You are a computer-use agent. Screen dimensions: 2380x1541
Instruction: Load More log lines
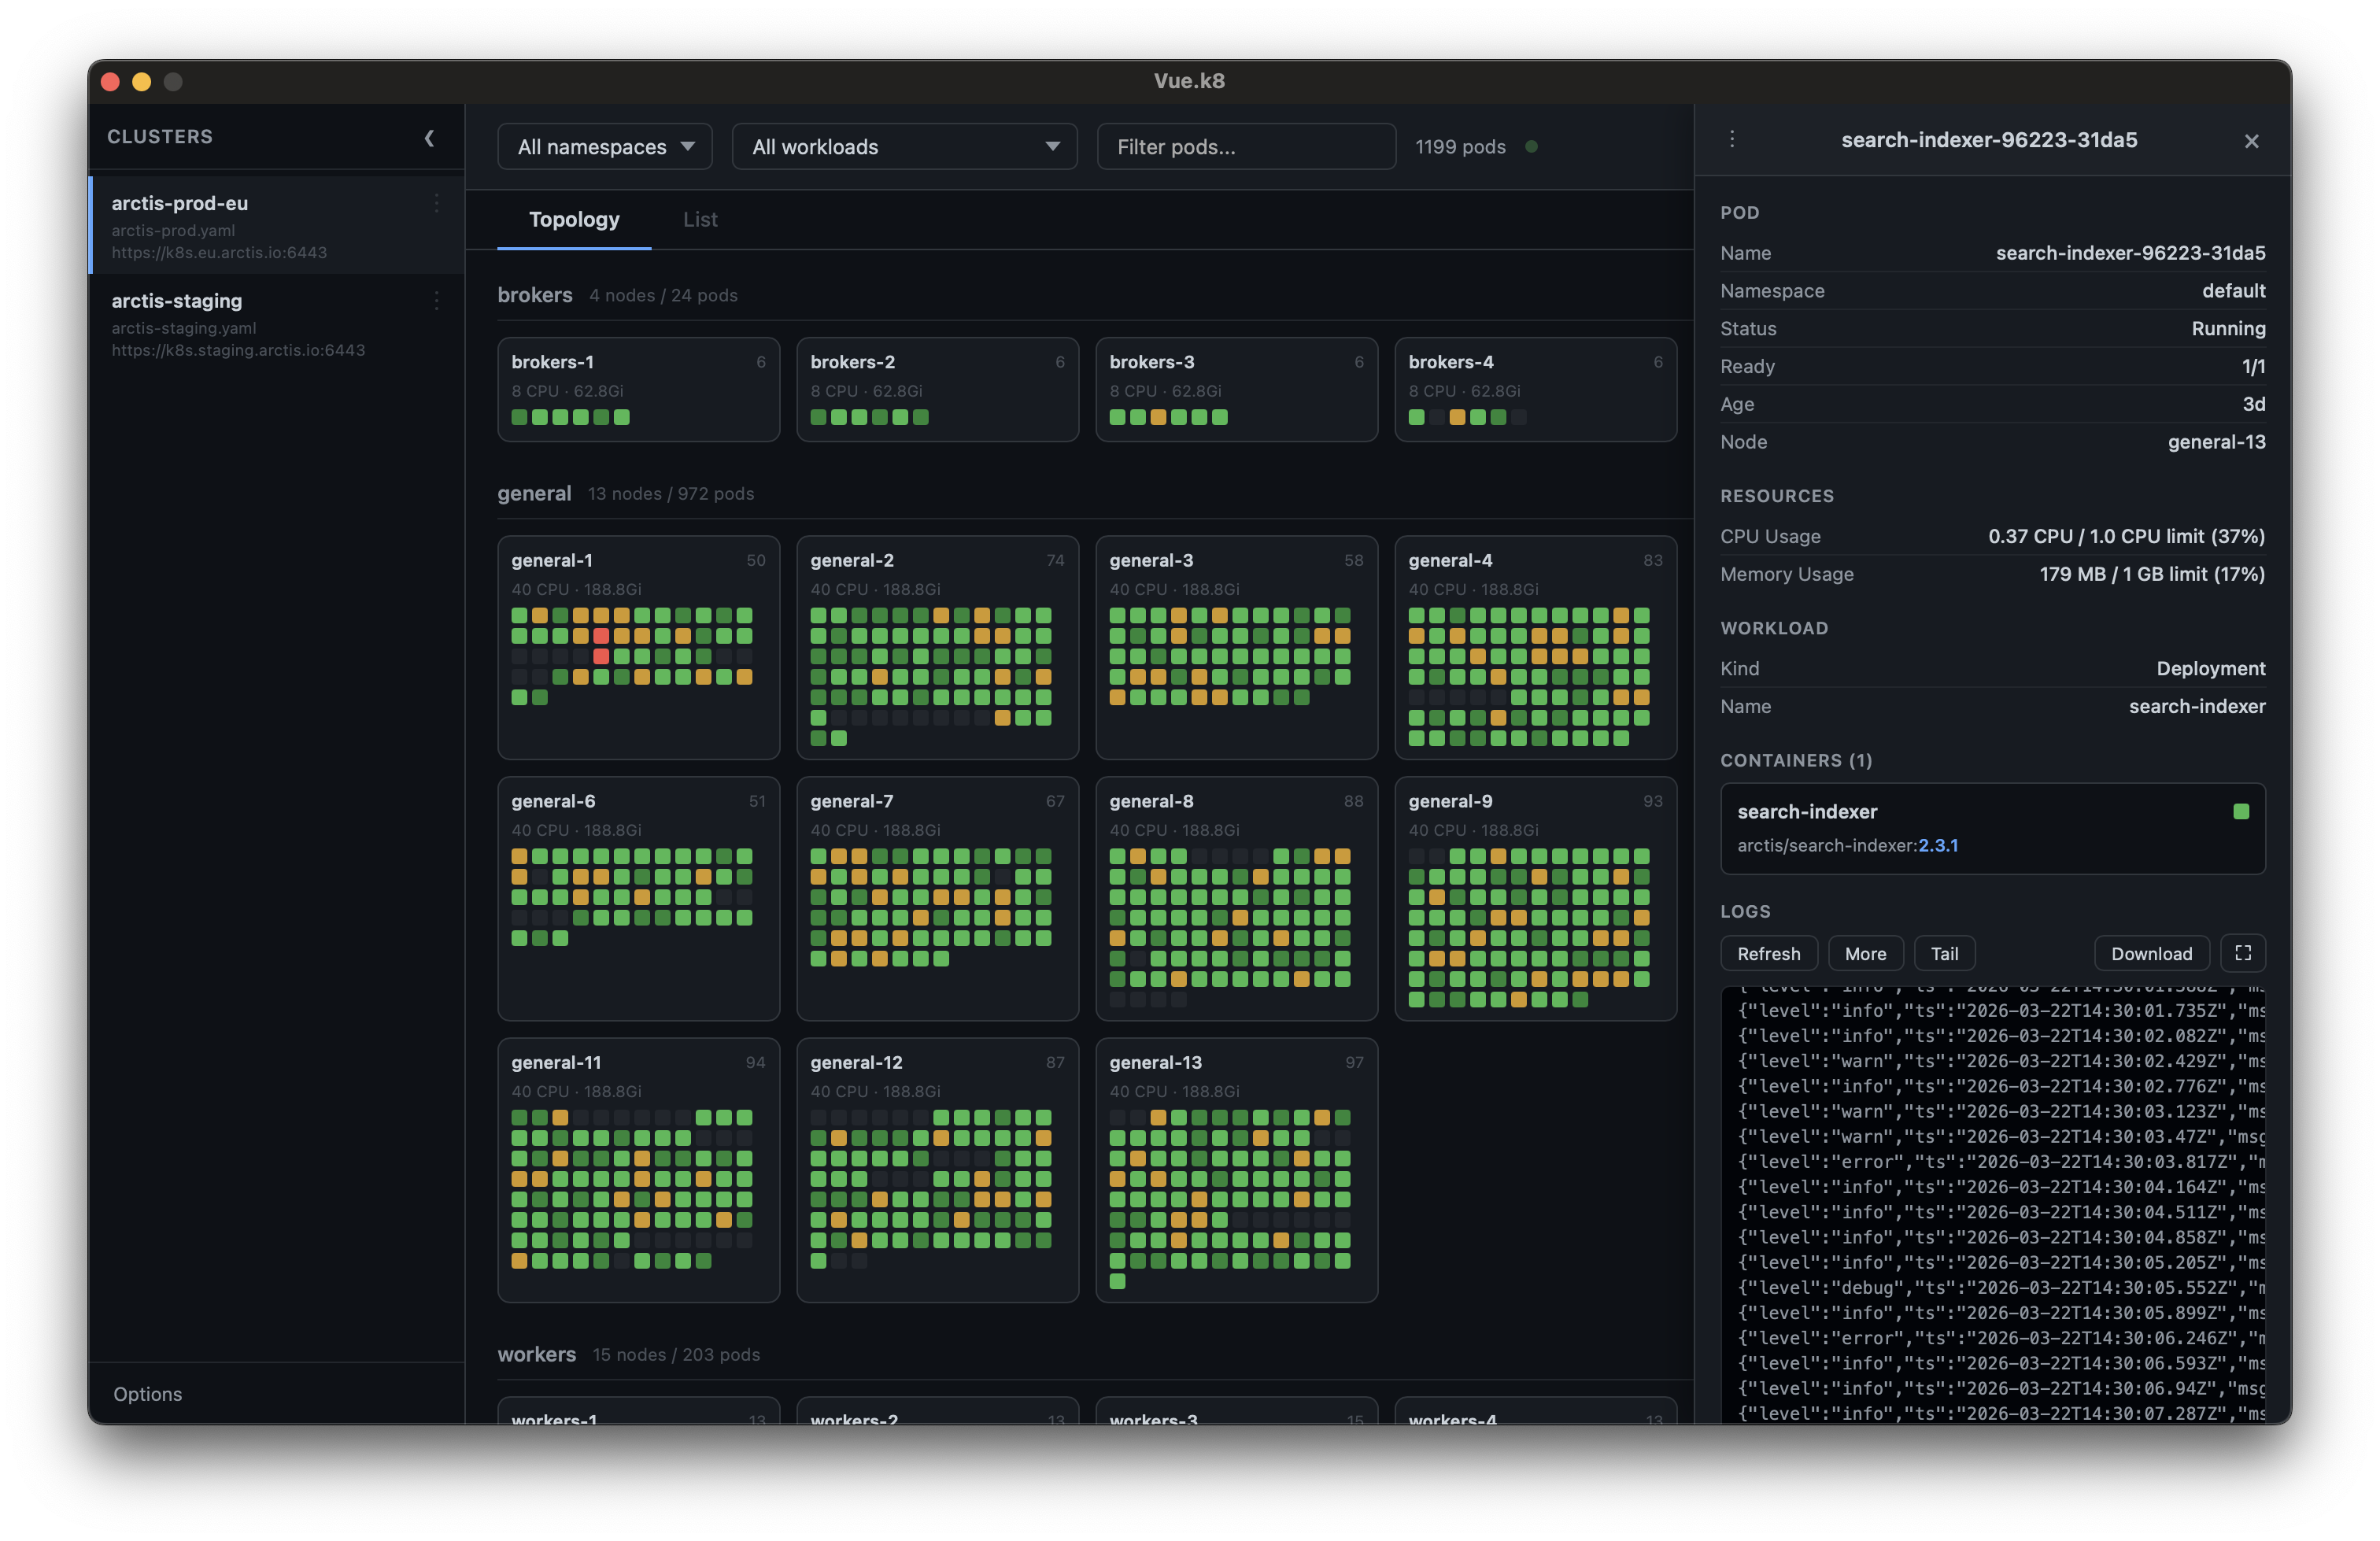pos(1865,953)
